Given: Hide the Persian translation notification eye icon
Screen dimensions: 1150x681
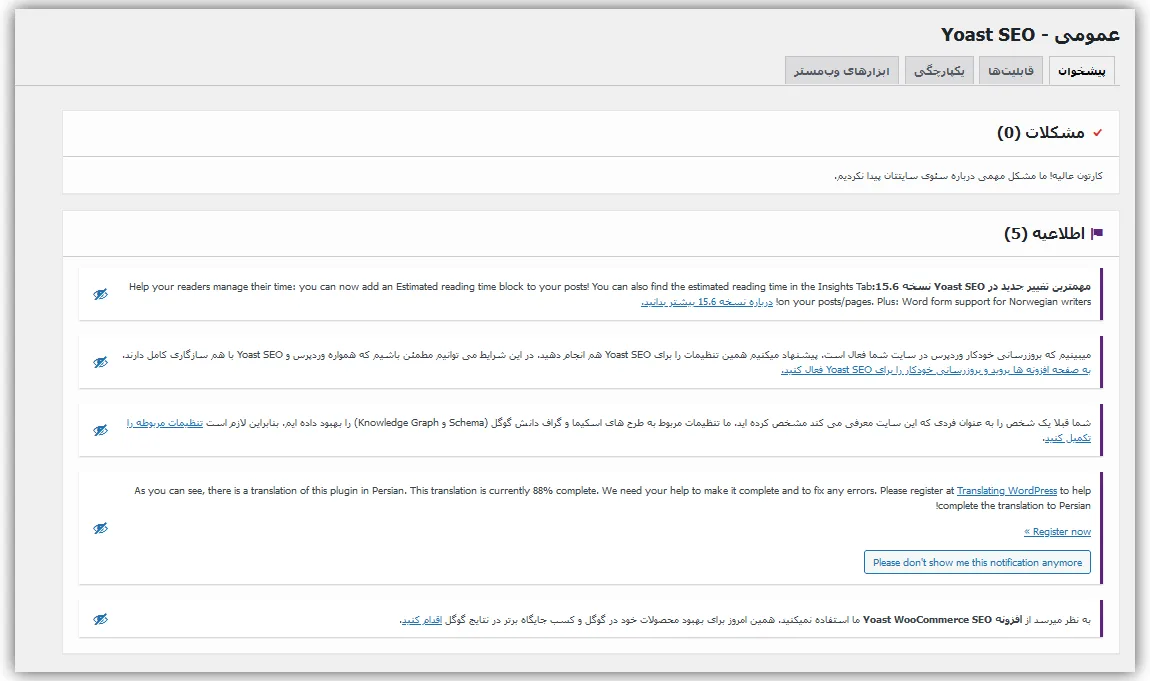Looking at the screenshot, I should click(x=100, y=528).
